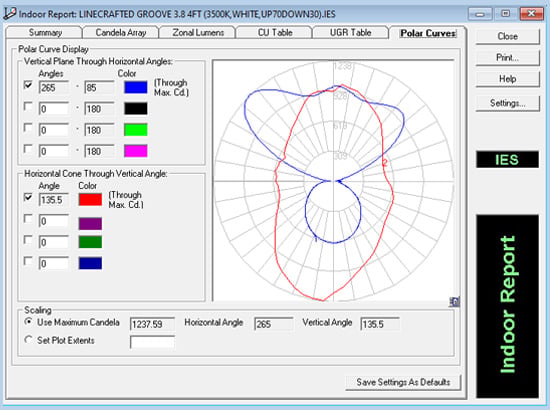Click the magenta color swatch
The image size is (550, 410).
click(136, 151)
